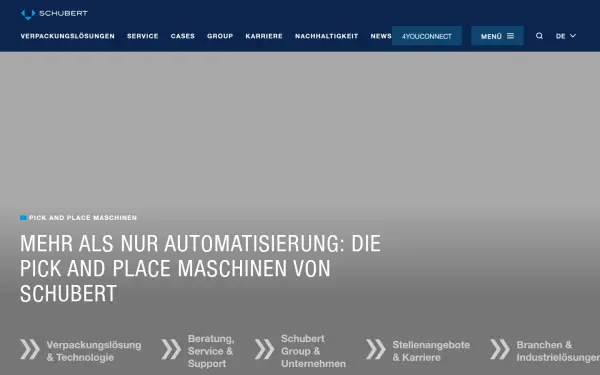Click the hamburger icon in the Menü button
600x375 pixels.
[510, 36]
